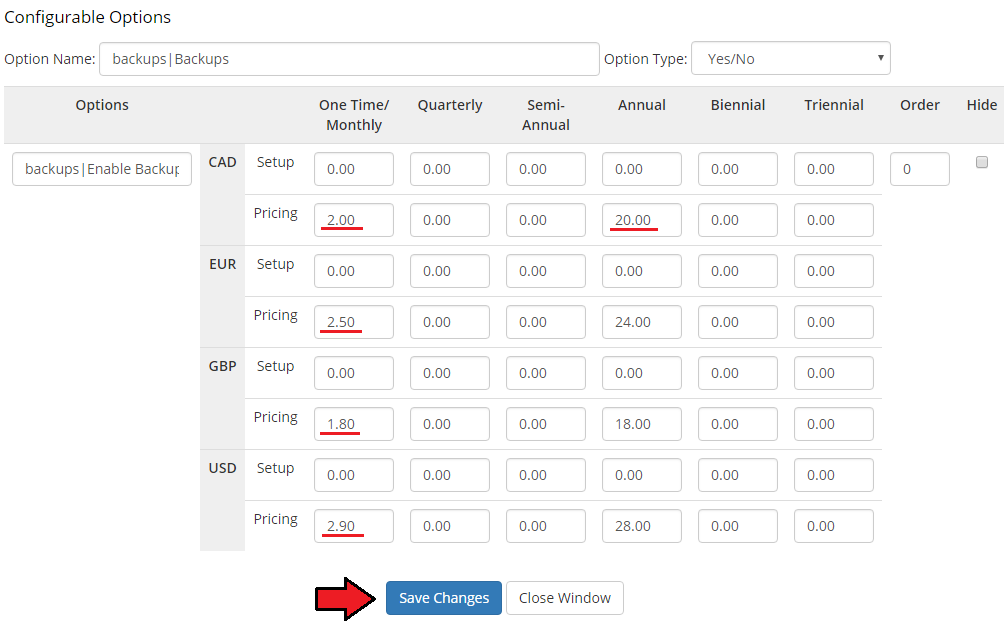Click GBP Pricing biennial field
Image resolution: width=1004 pixels, height=630 pixels.
(738, 424)
